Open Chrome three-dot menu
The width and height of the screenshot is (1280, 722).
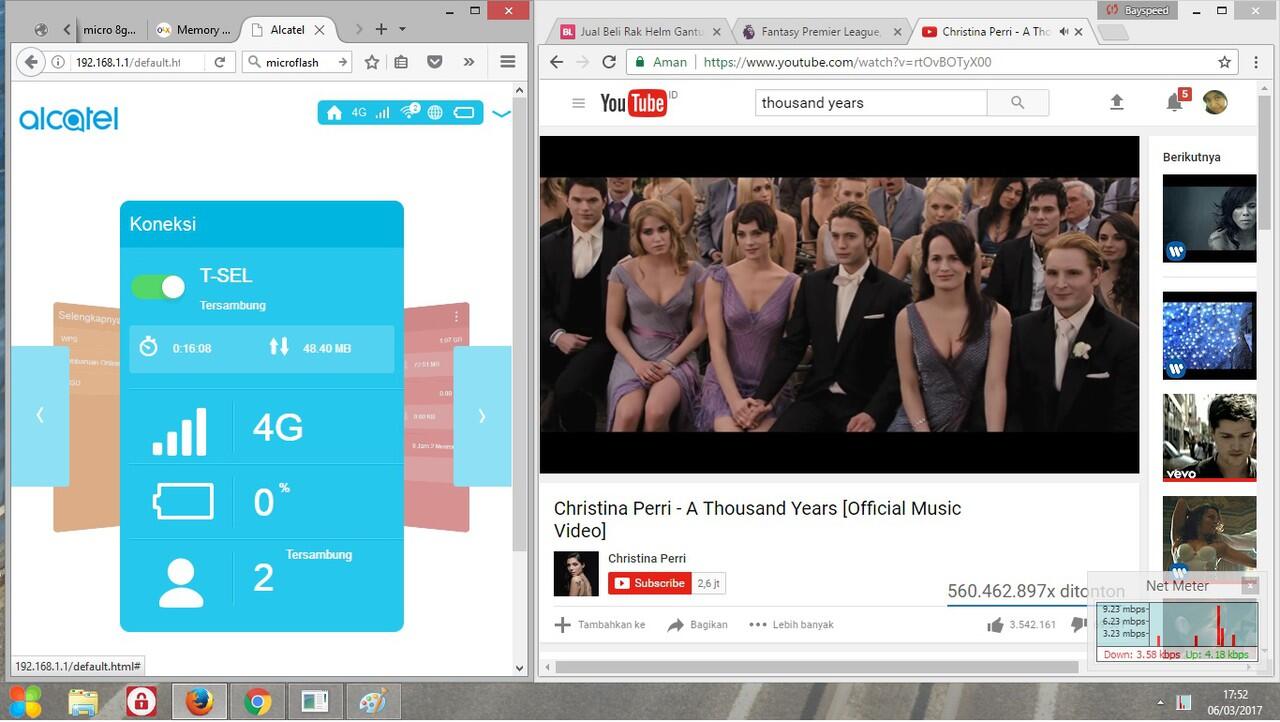[x=1256, y=62]
